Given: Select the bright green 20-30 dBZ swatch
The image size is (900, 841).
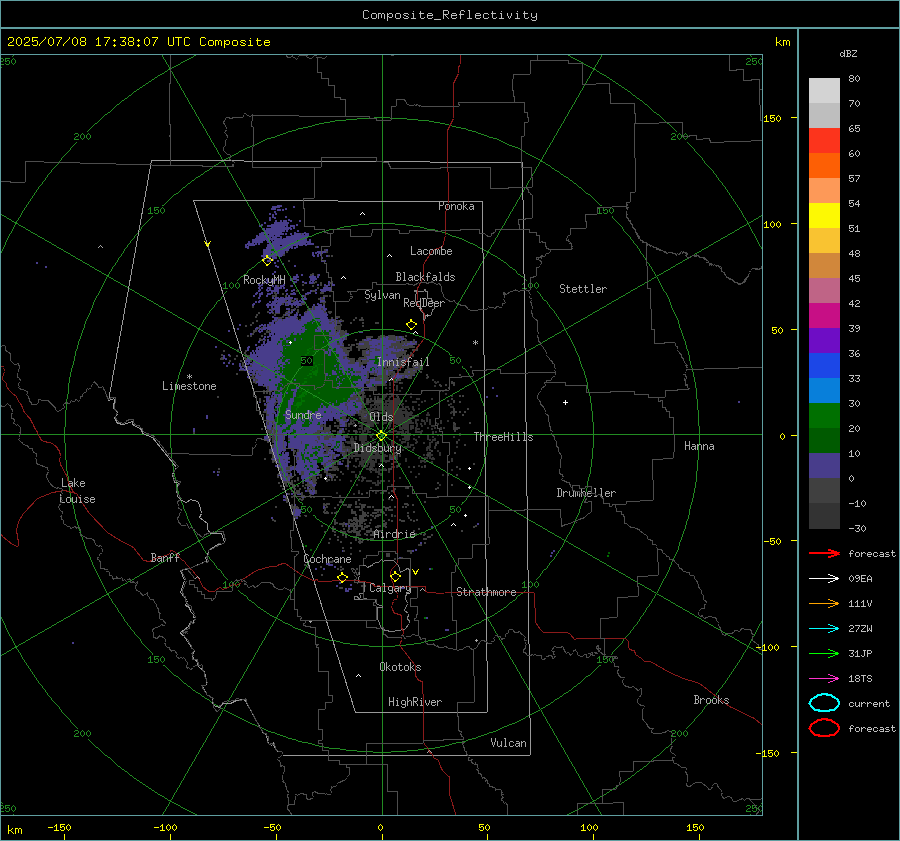Looking at the screenshot, I should 824,415.
